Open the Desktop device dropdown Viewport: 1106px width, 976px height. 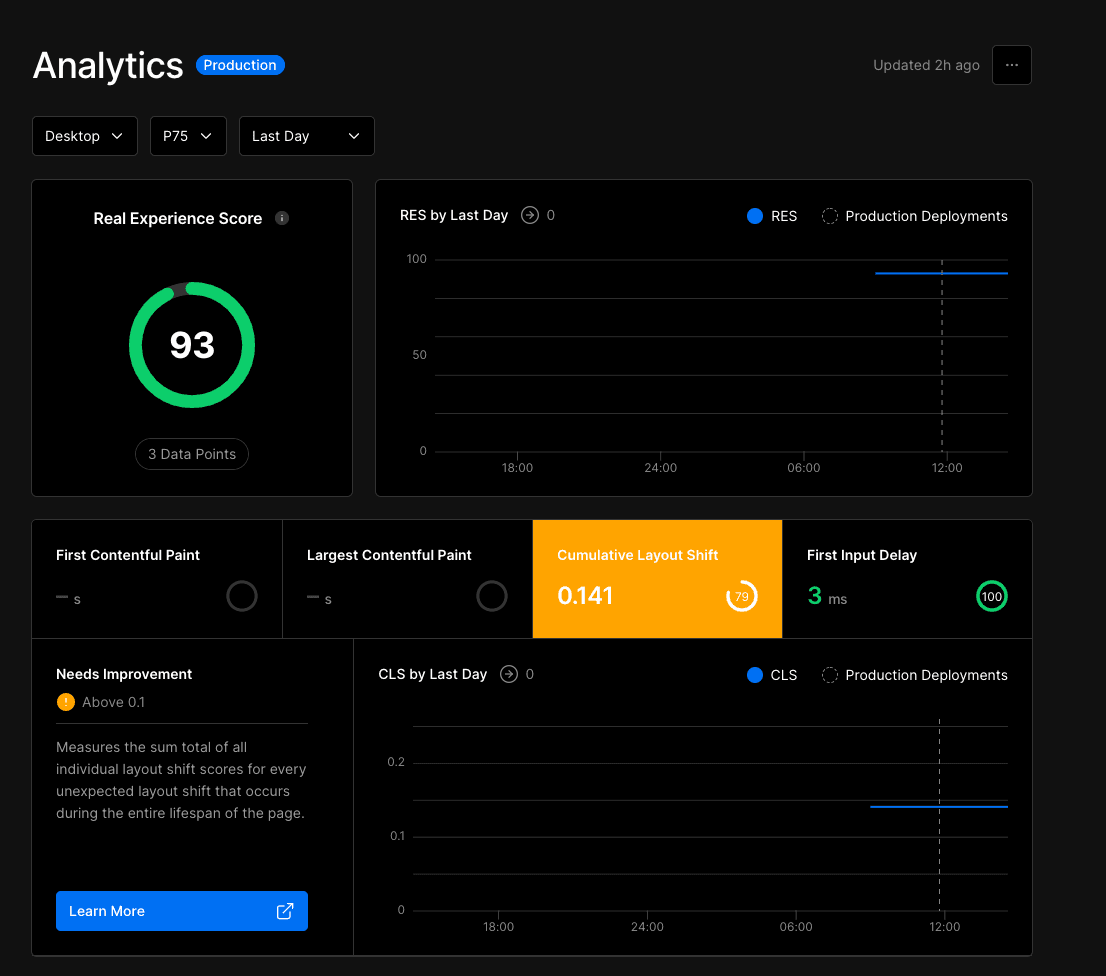tap(84, 136)
